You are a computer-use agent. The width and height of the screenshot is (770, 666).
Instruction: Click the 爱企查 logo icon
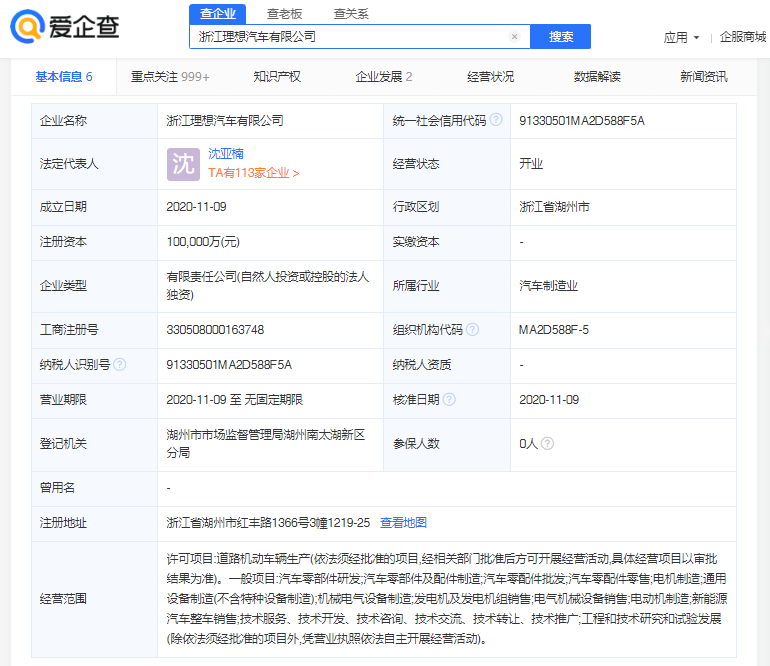coord(28,27)
